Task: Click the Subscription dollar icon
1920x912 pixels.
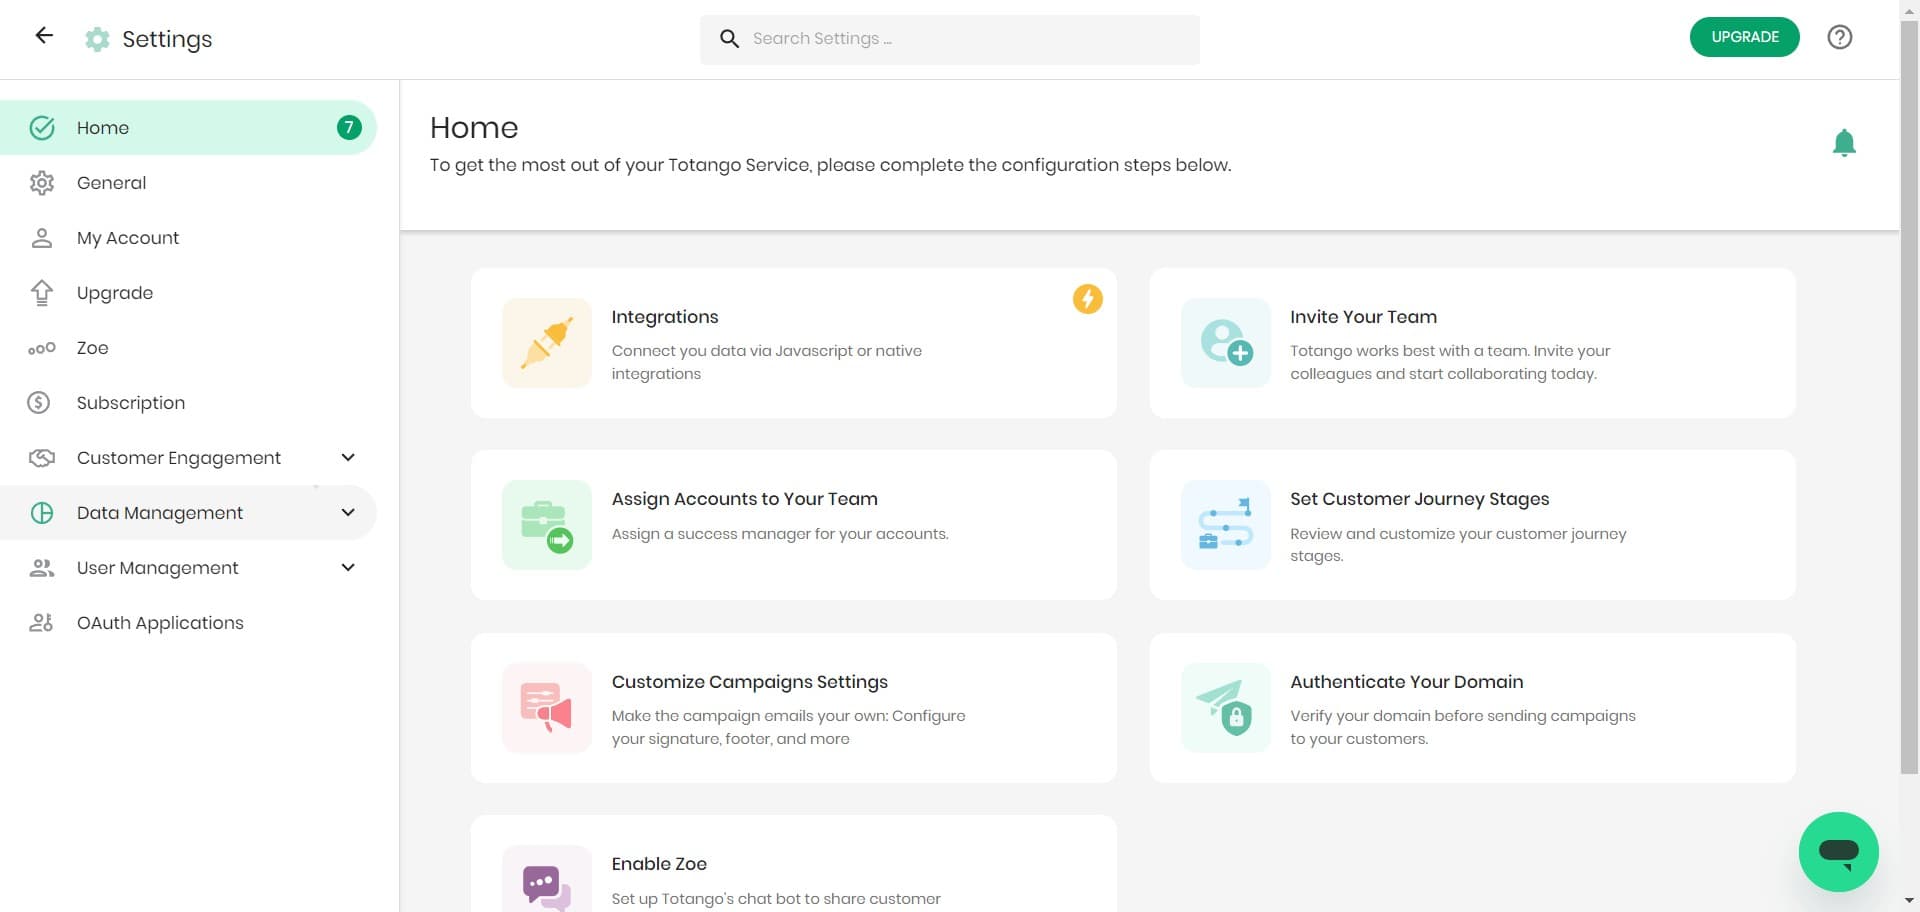Action: click(39, 402)
